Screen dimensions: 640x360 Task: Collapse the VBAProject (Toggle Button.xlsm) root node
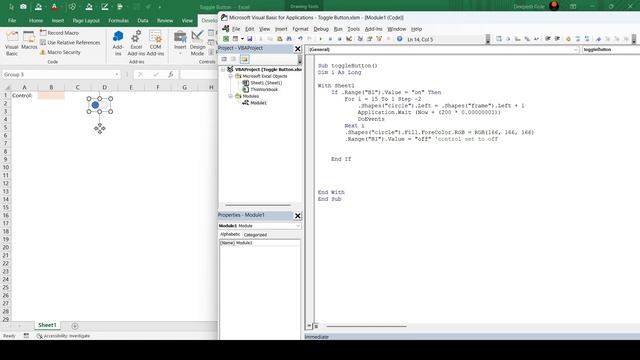(x=223, y=69)
